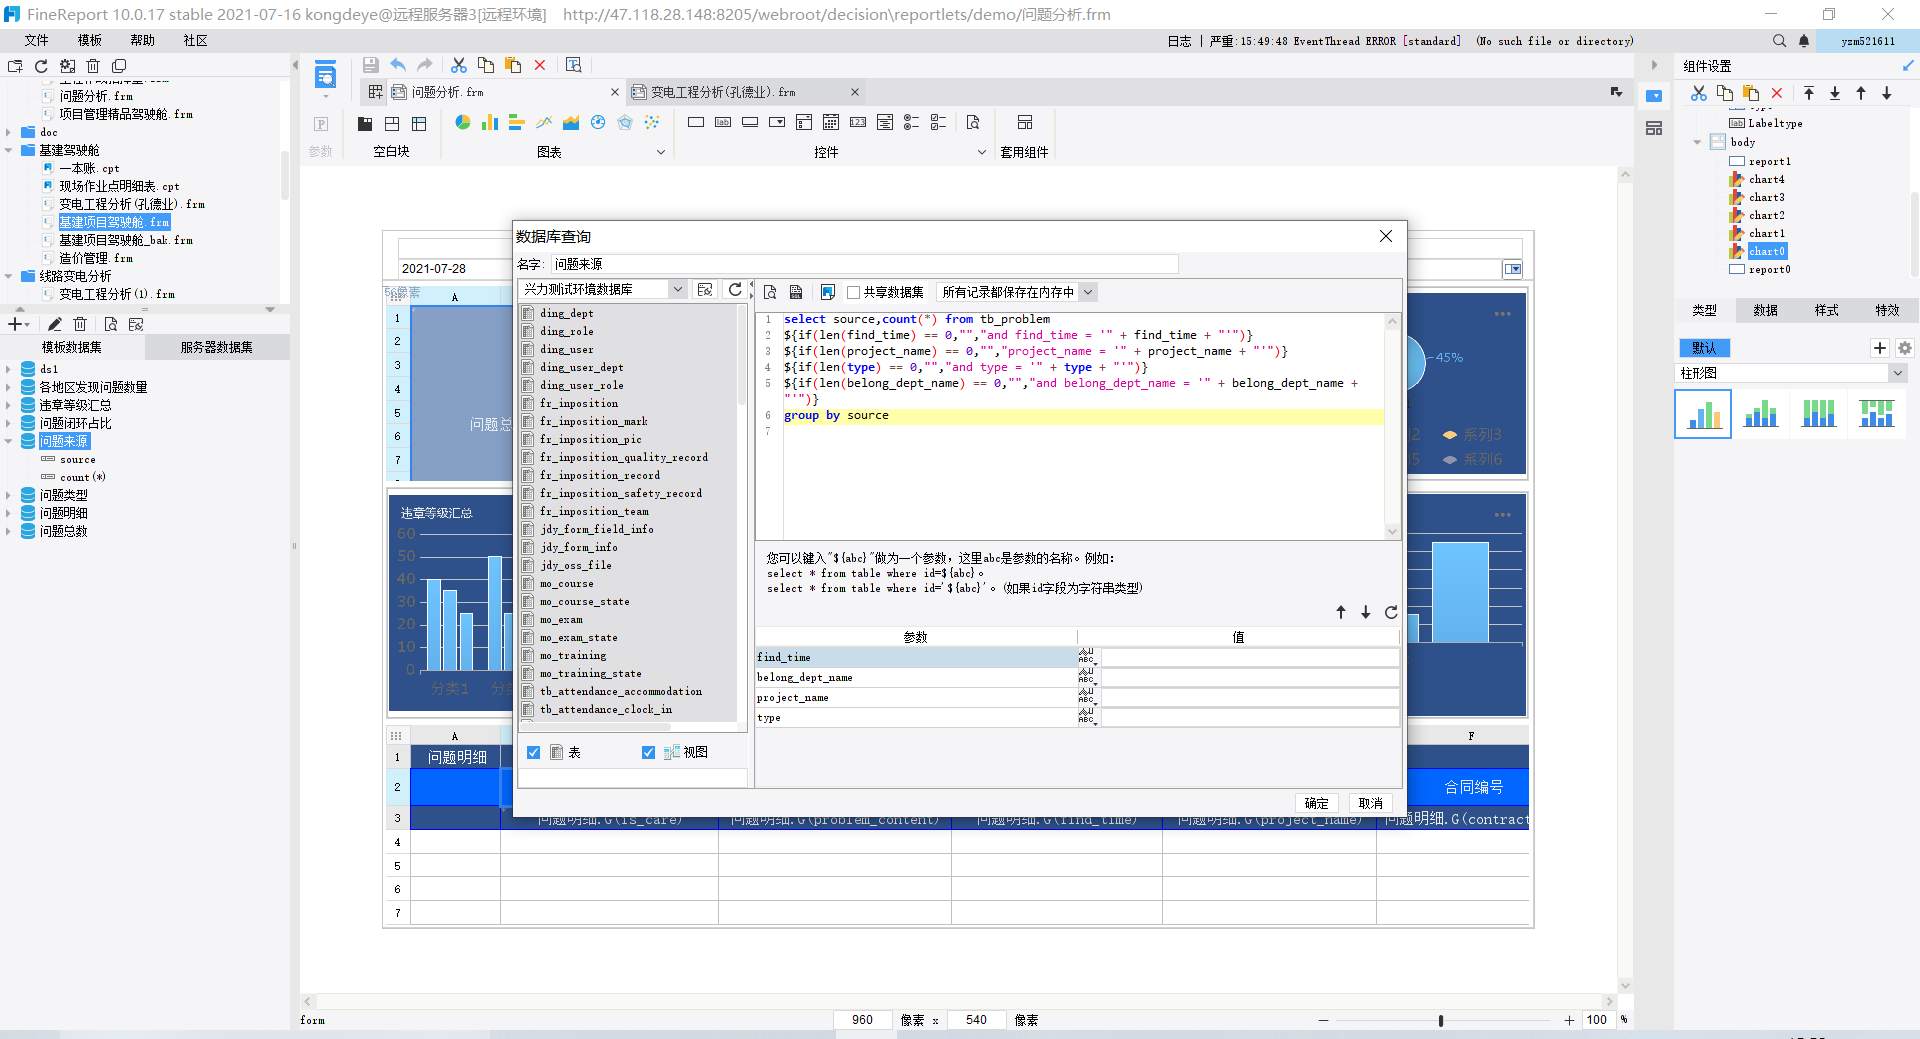Select chart2 in component tree
The width and height of the screenshot is (1920, 1039).
(x=1766, y=215)
